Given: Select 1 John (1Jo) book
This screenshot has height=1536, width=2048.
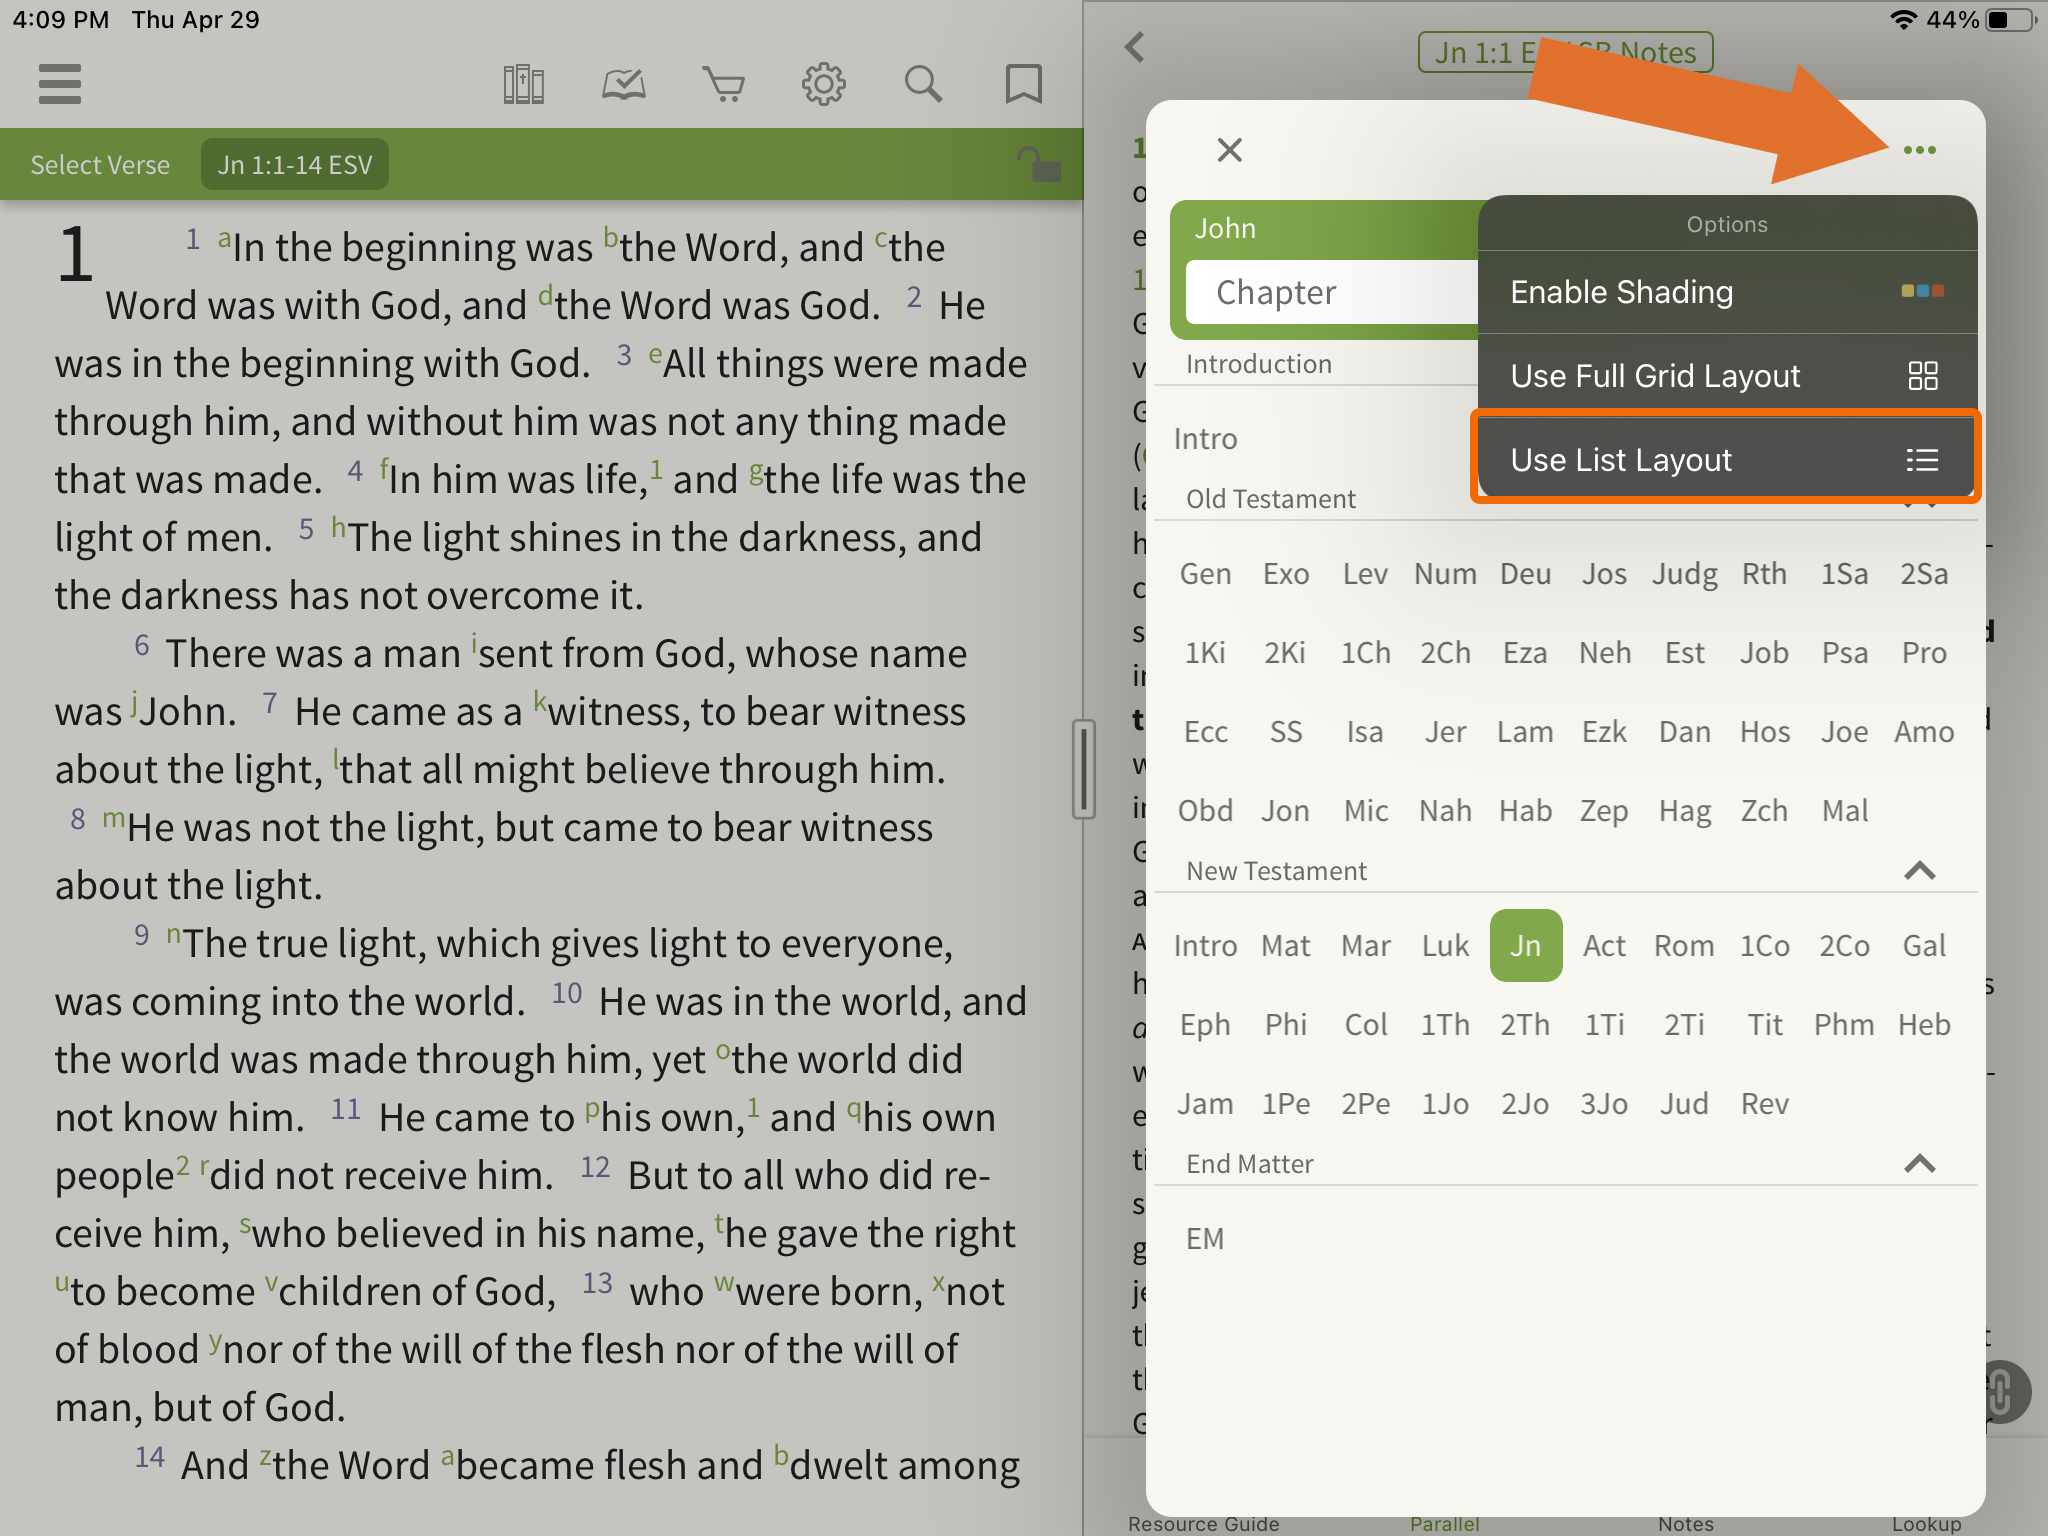Looking at the screenshot, I should click(x=1445, y=1104).
